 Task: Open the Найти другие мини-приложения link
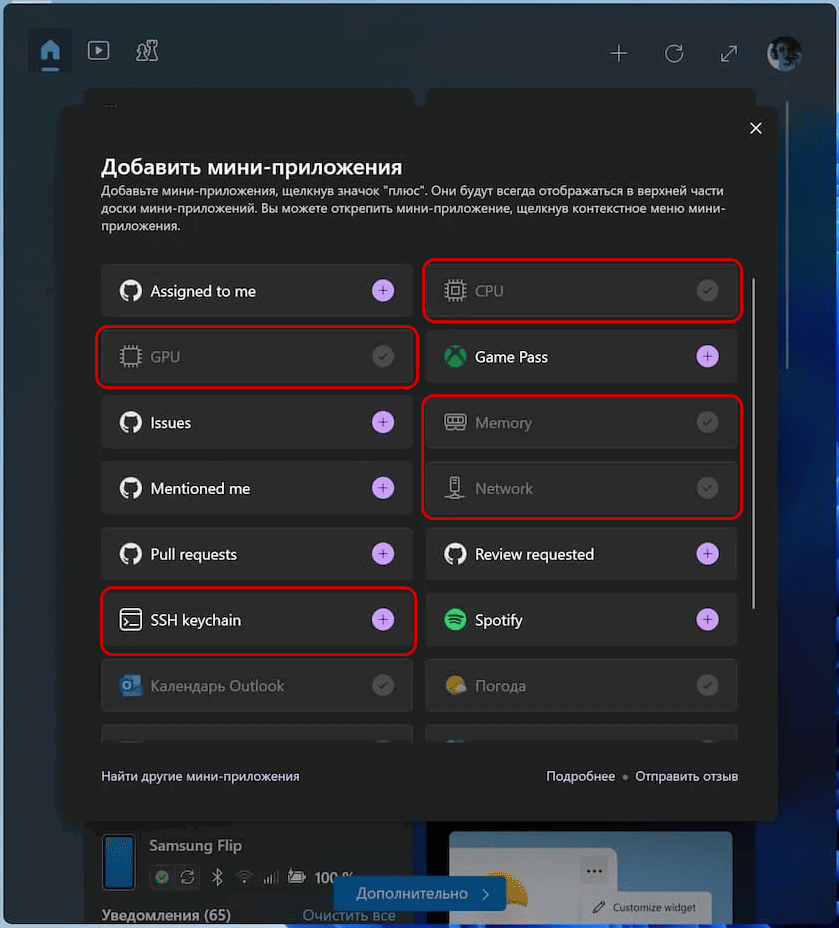pyautogui.click(x=200, y=776)
